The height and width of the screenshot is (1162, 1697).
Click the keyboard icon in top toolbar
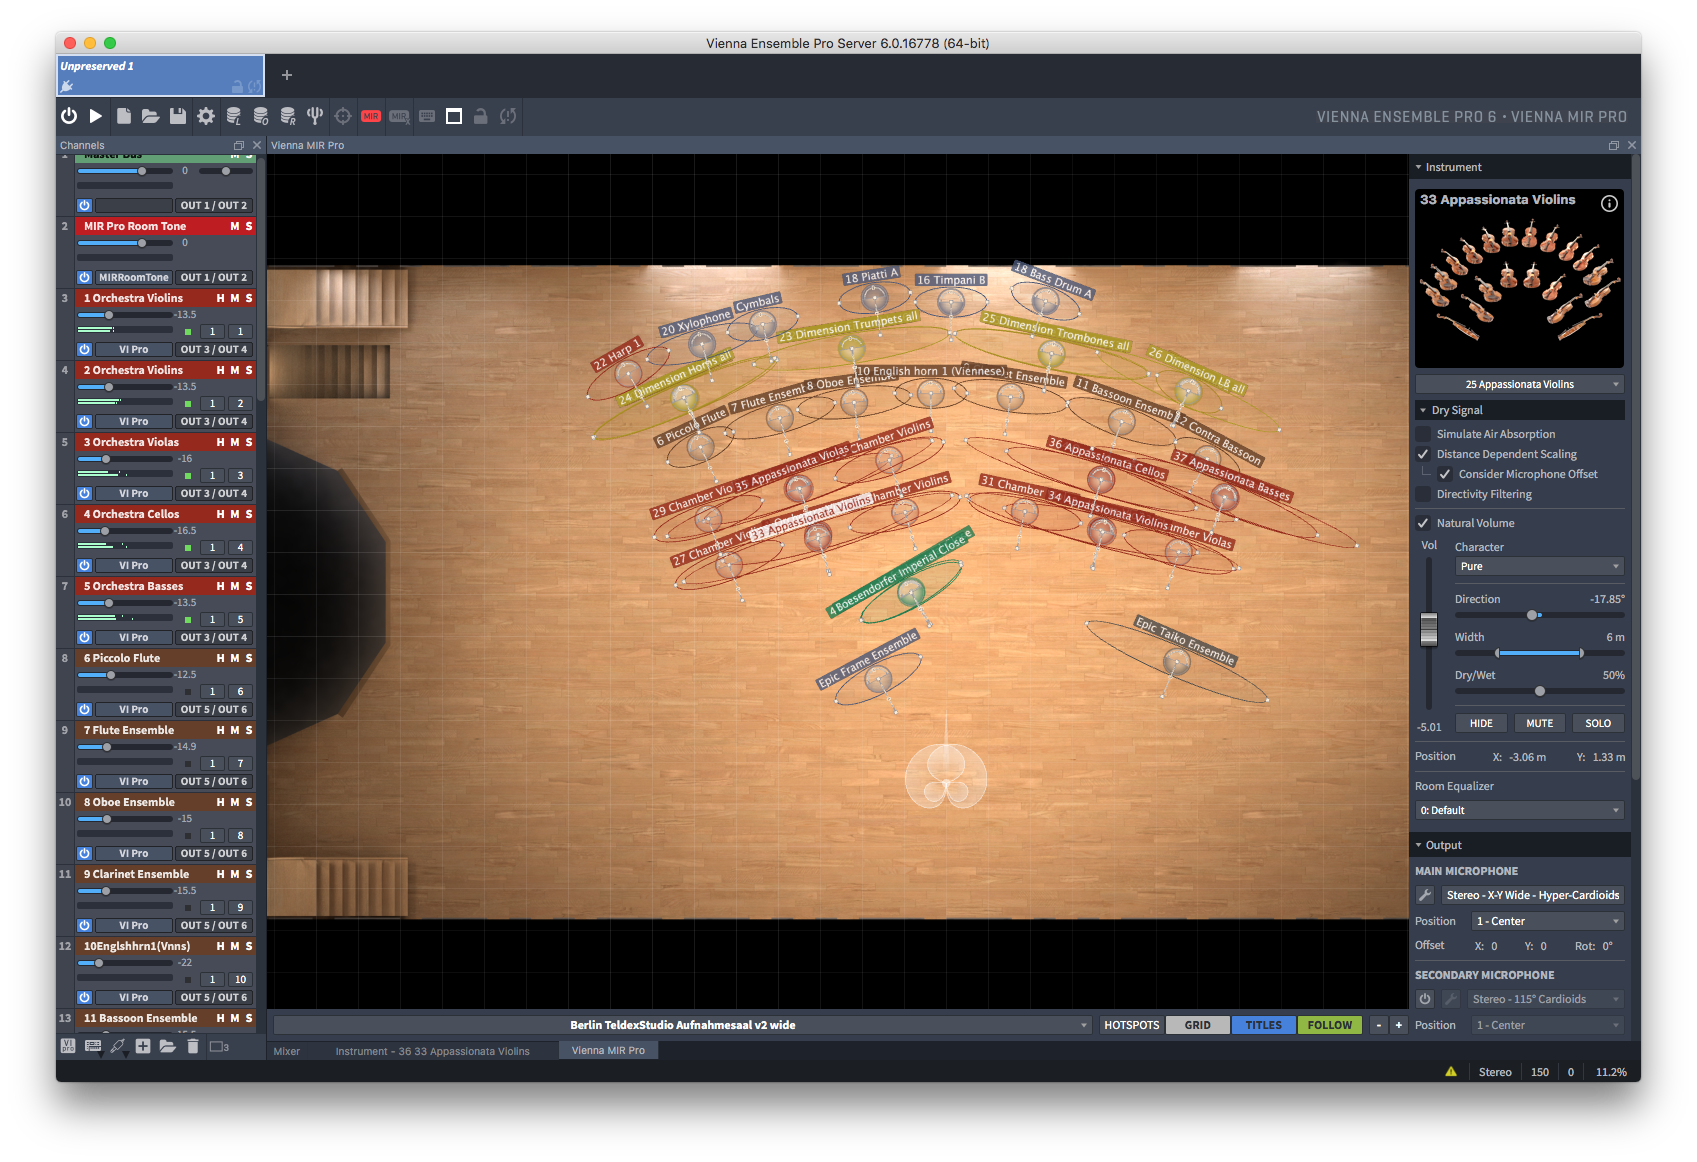[x=427, y=116]
